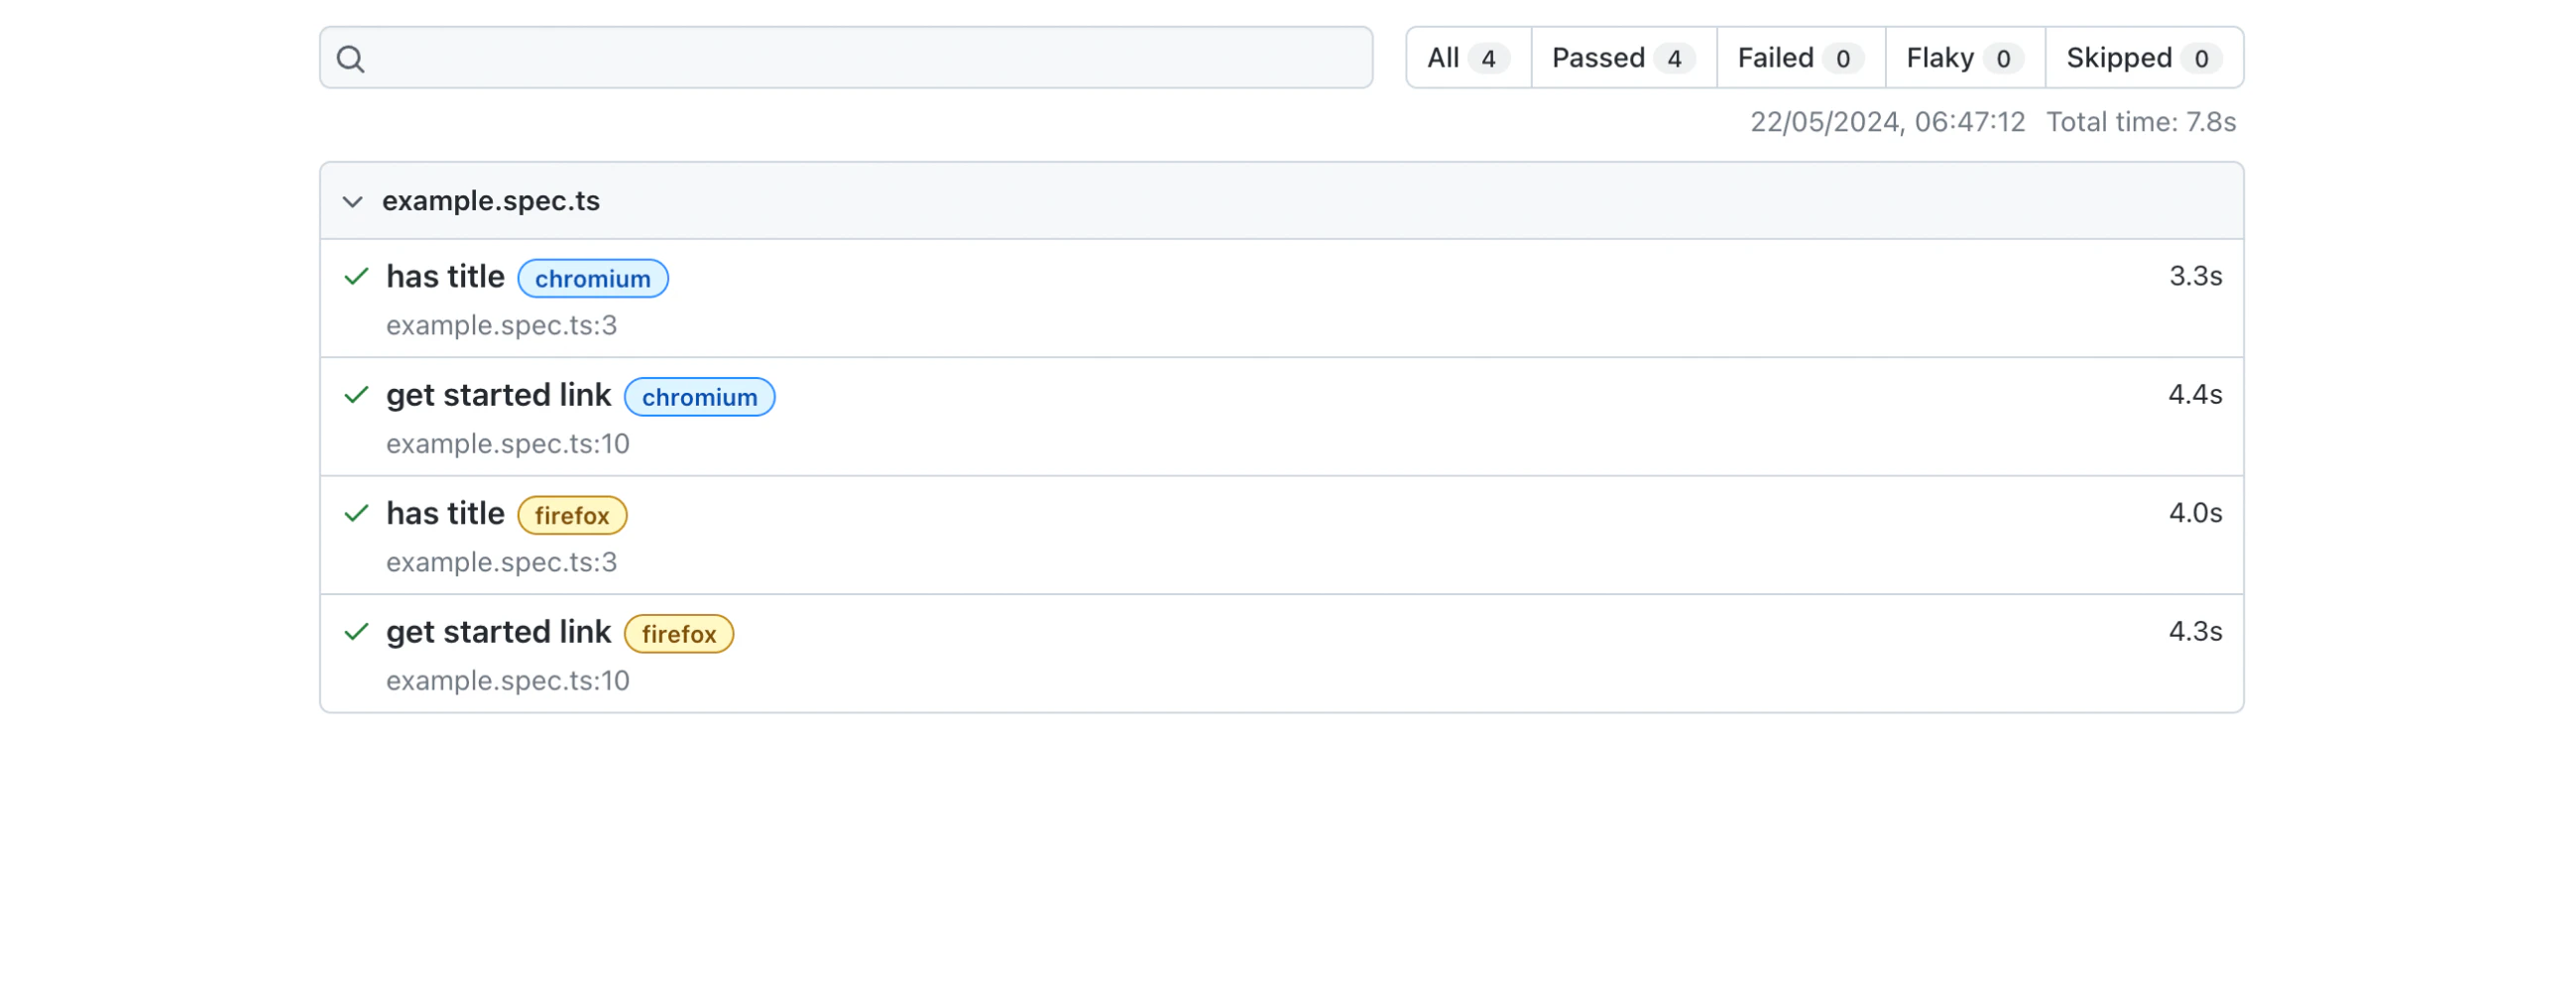The height and width of the screenshot is (992, 2576).
Task: Click chromium badge on has title test
Action: click(x=592, y=279)
